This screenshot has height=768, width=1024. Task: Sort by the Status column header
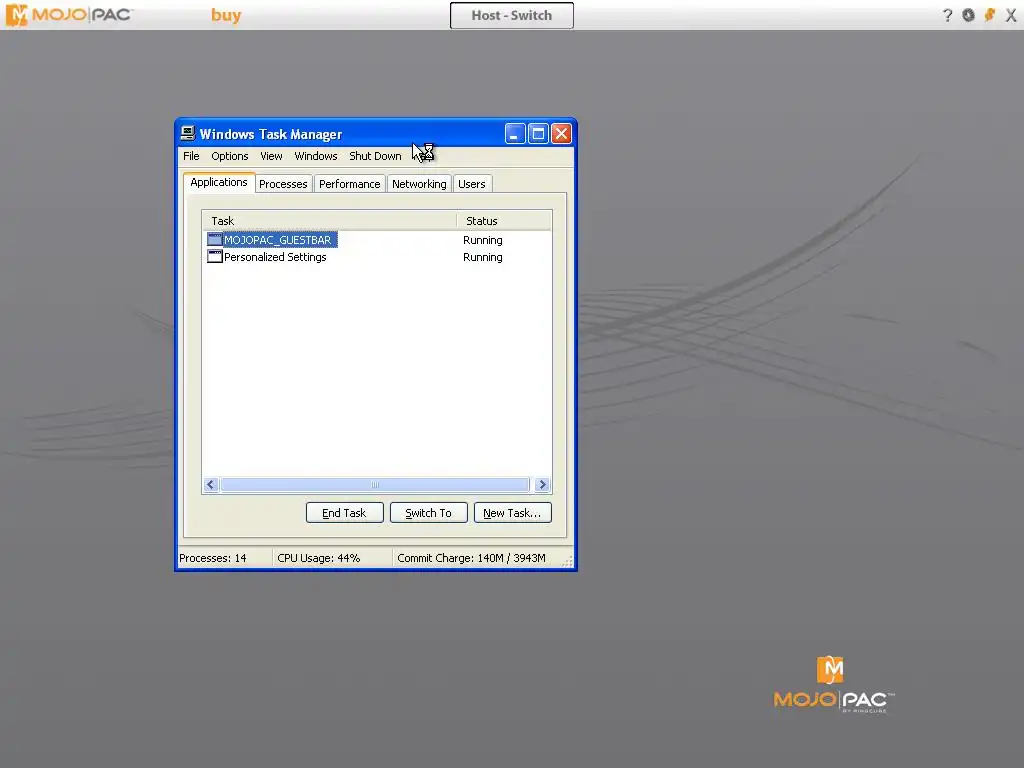[x=504, y=221]
